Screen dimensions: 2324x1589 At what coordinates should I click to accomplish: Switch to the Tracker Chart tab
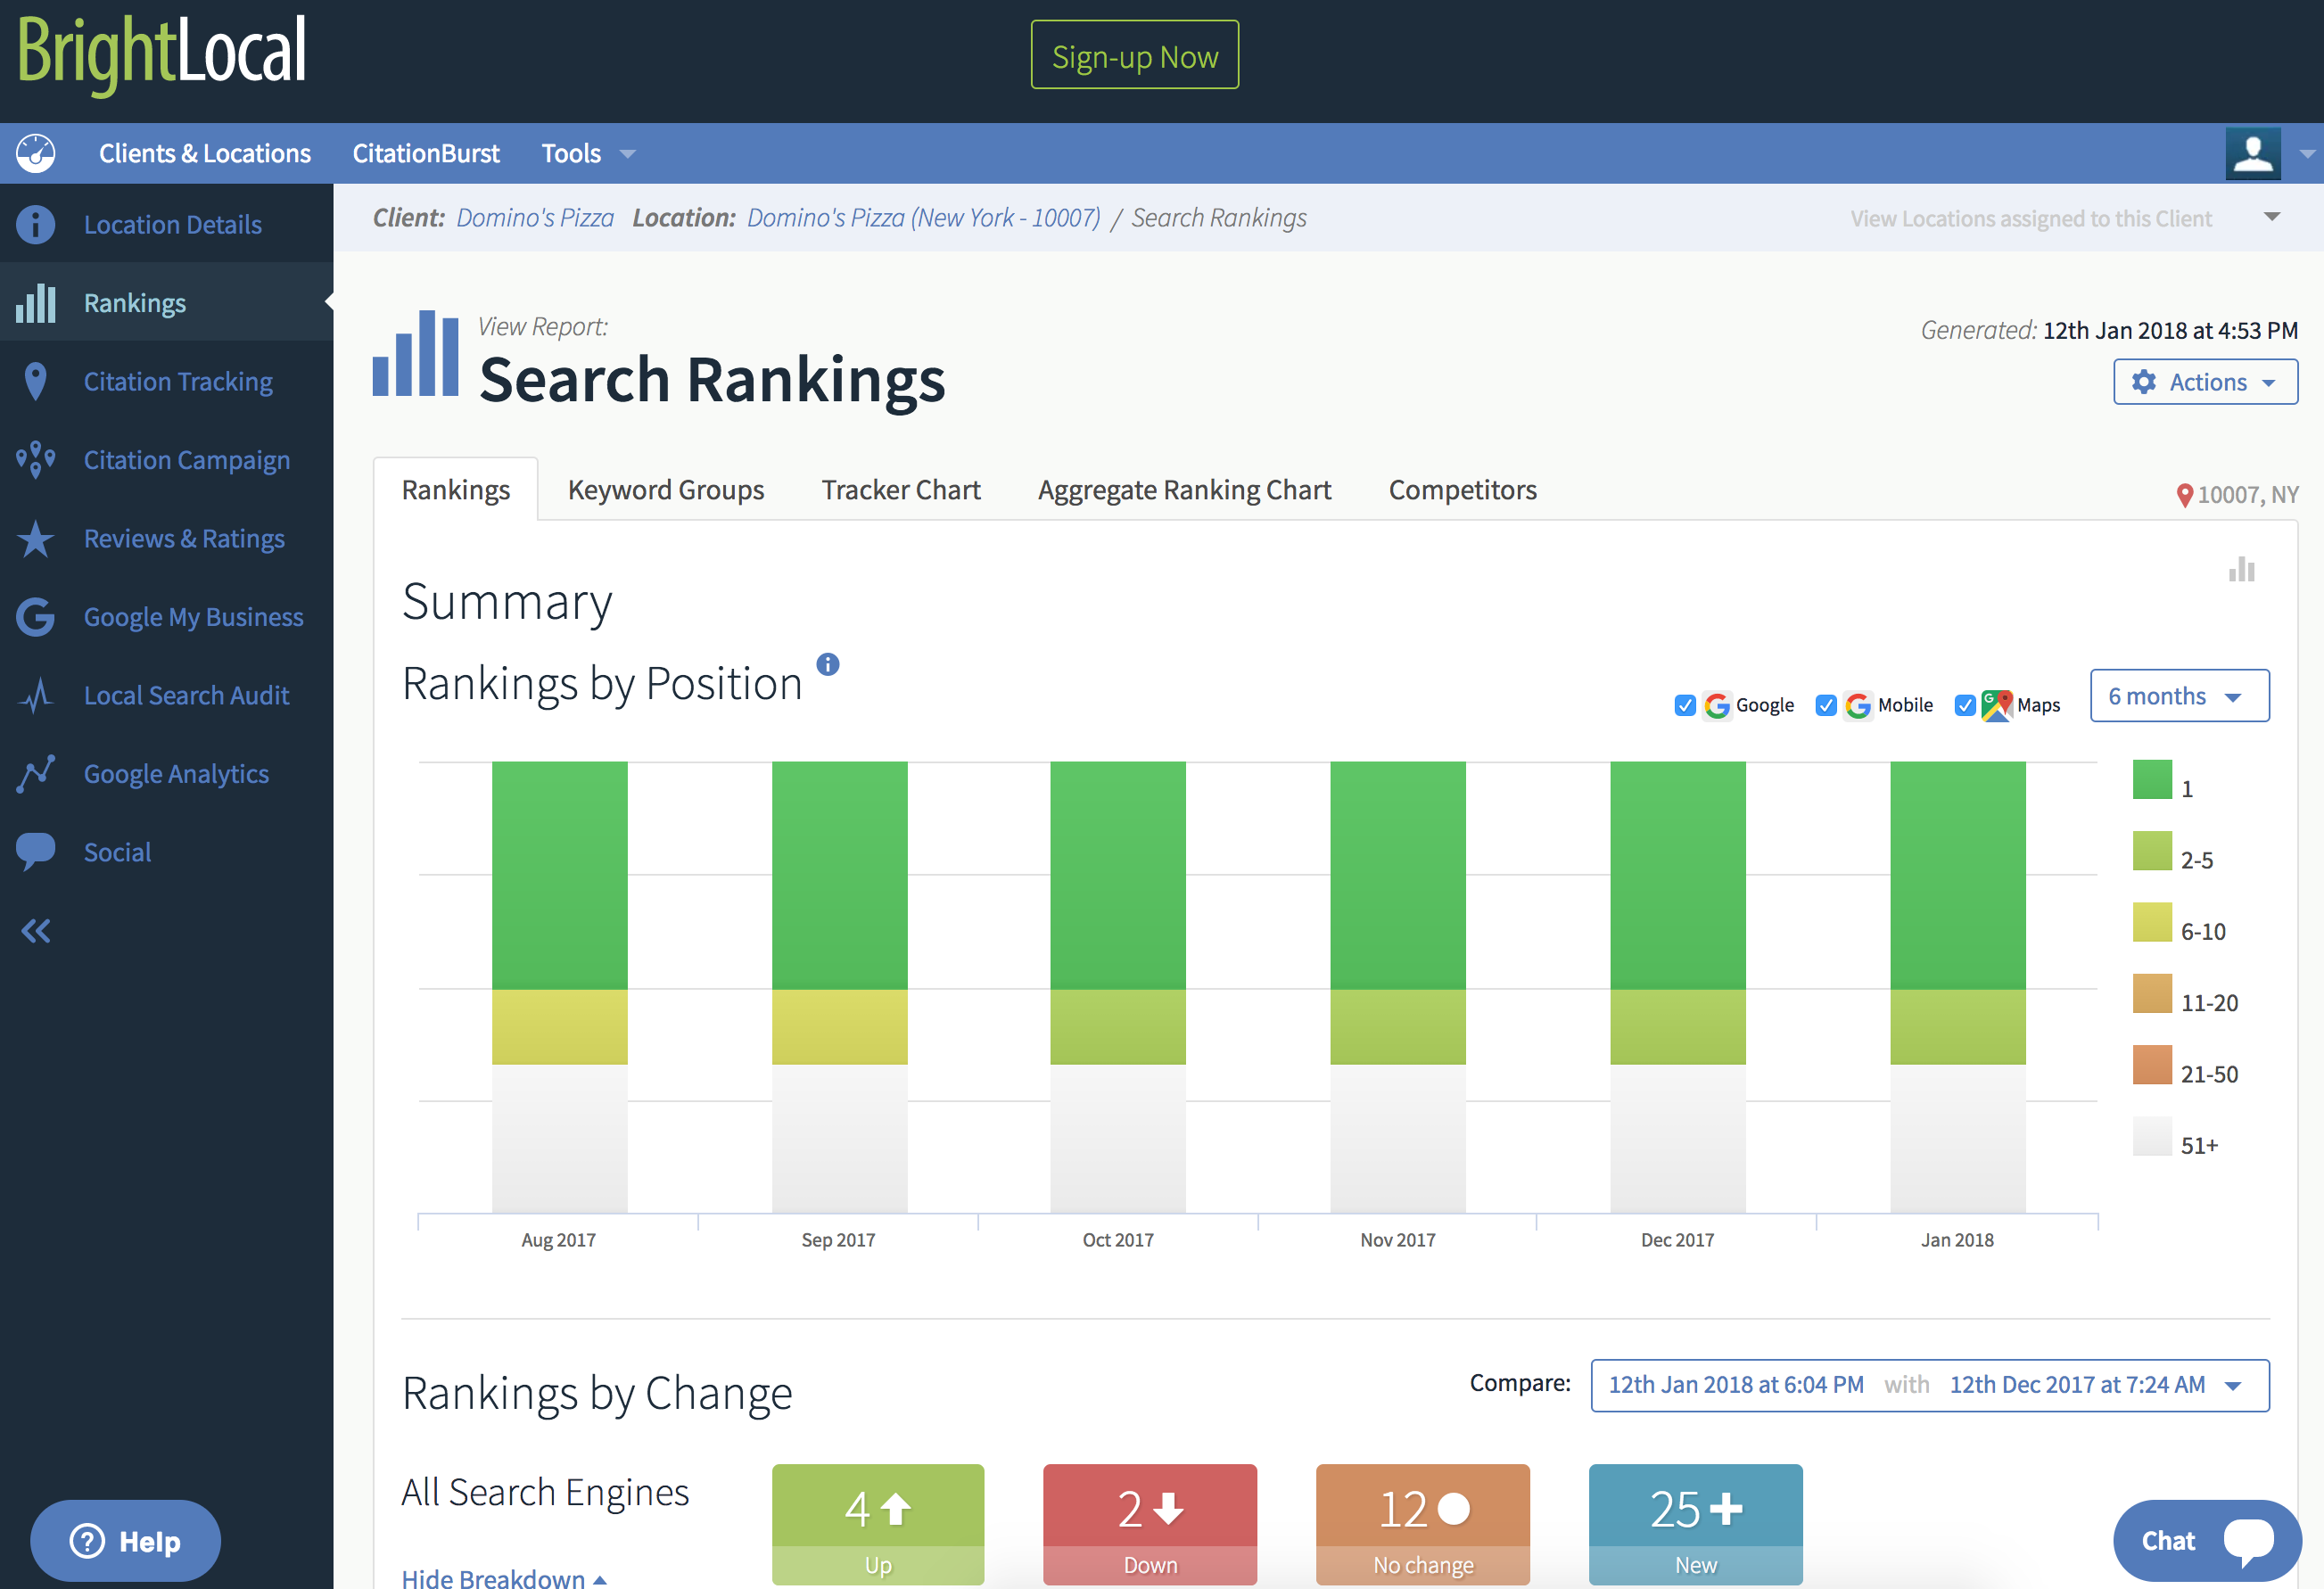(900, 490)
